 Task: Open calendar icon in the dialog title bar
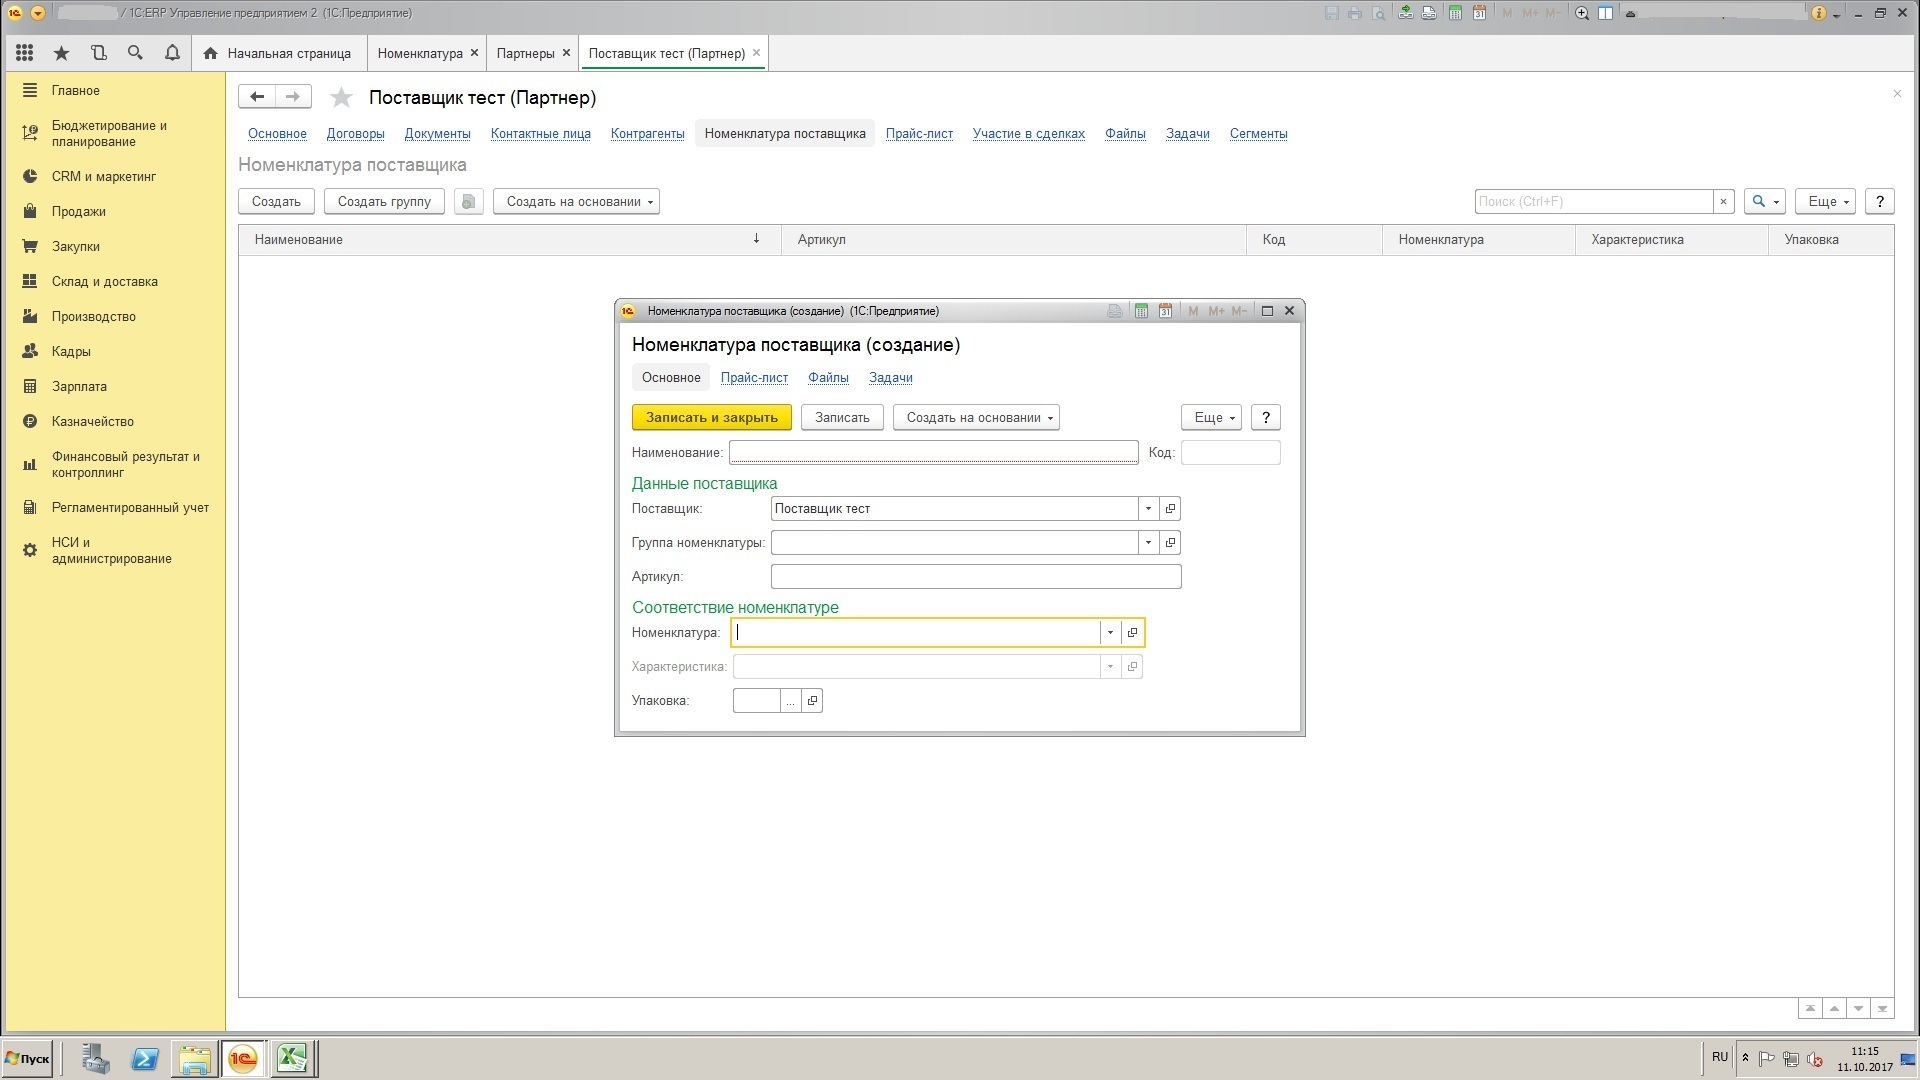click(x=1165, y=311)
